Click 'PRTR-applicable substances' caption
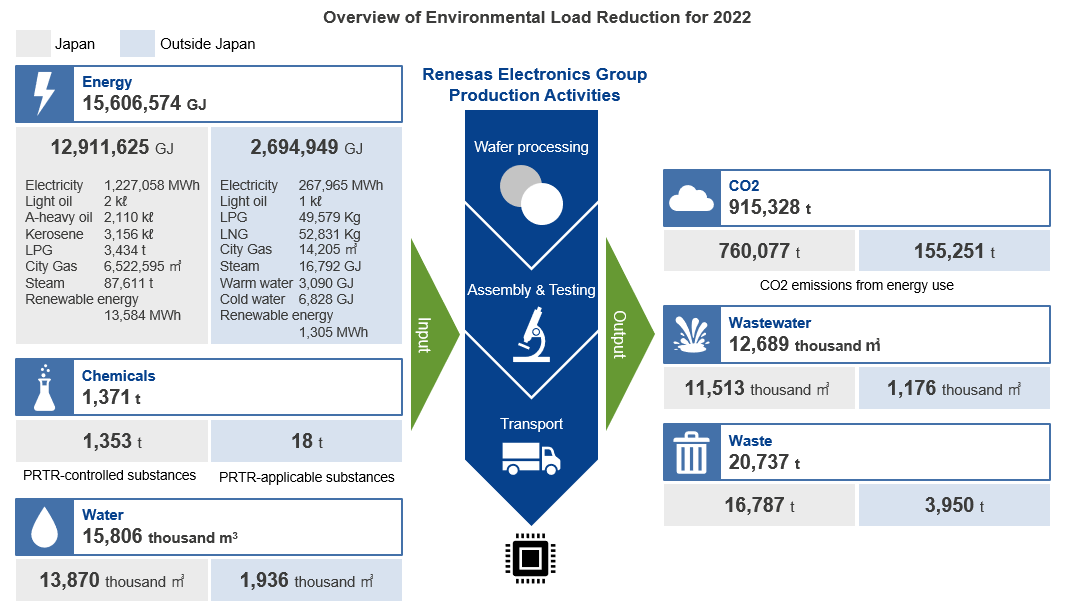Screen dimensions: 1072x612 coord(306,477)
